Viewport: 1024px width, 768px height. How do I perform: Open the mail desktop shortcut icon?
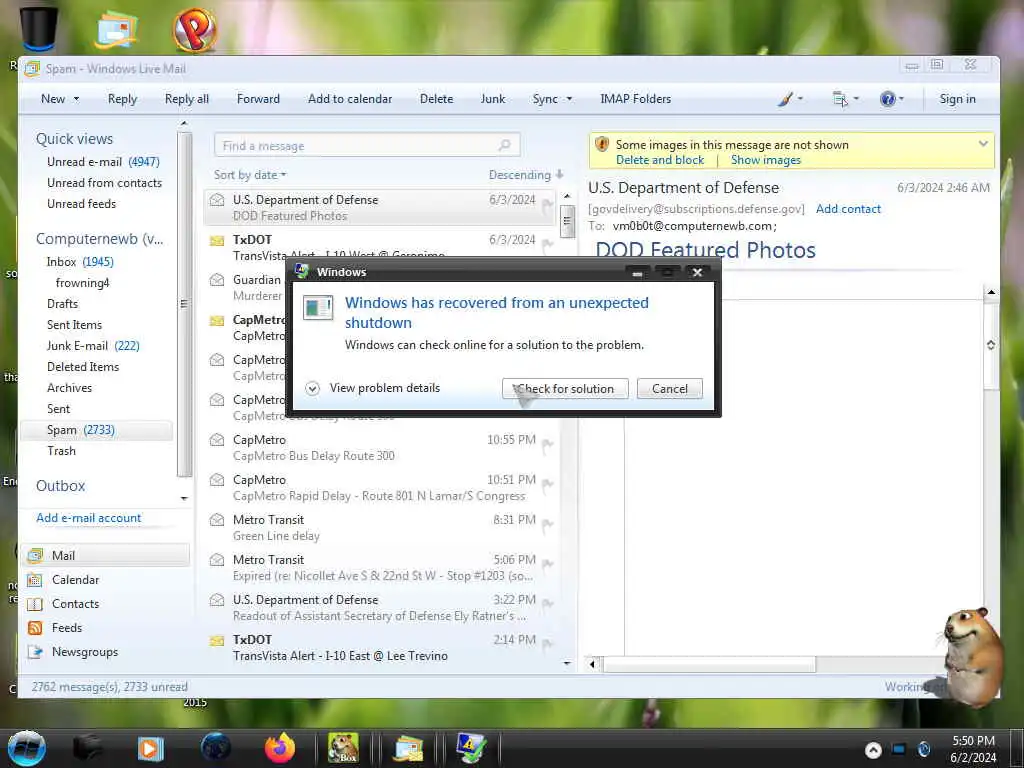click(116, 29)
